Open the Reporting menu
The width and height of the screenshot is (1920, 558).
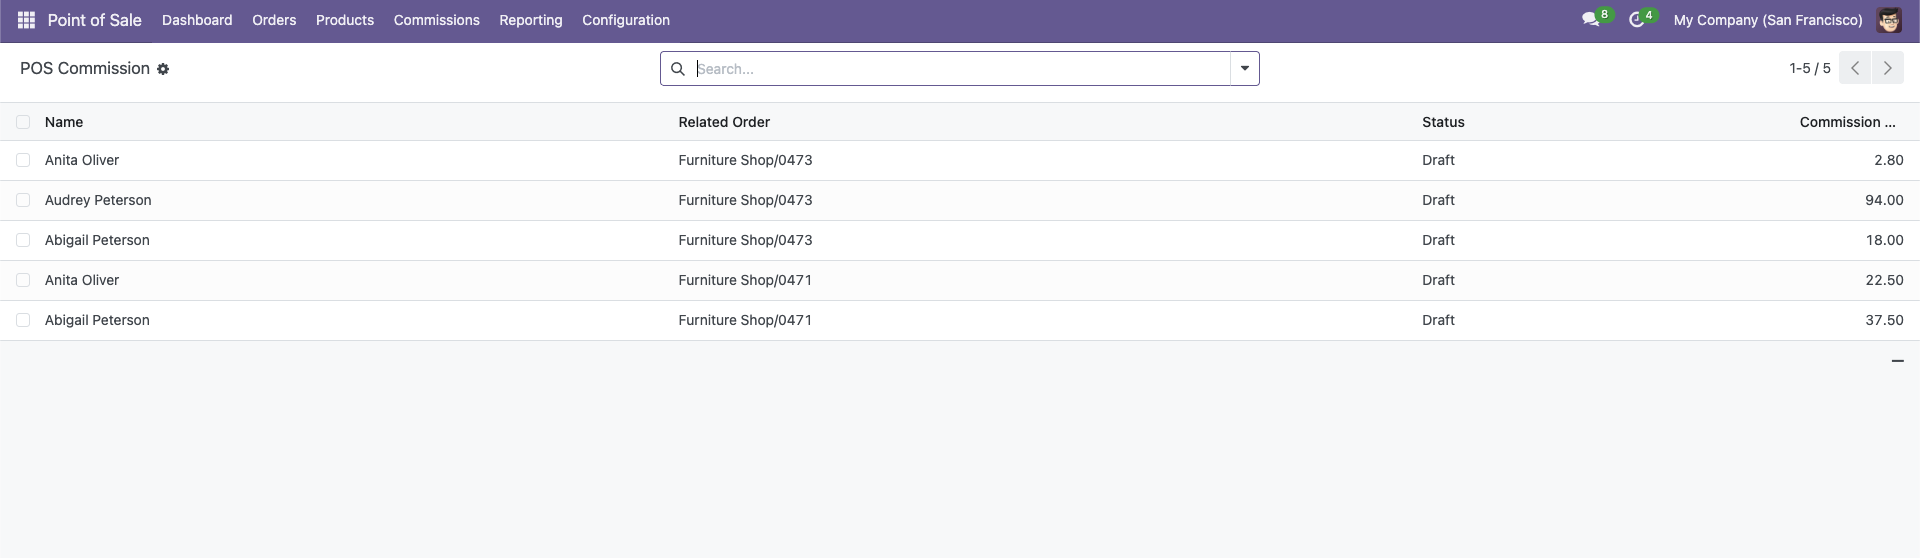(x=531, y=20)
